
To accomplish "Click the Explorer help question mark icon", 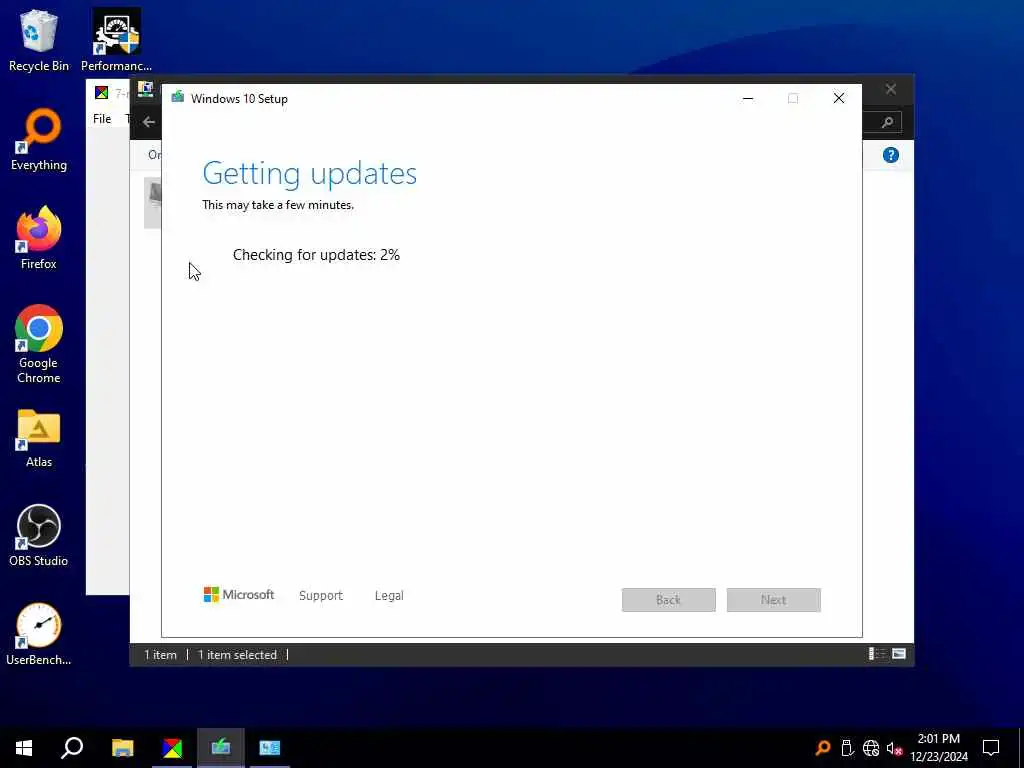I will 890,155.
